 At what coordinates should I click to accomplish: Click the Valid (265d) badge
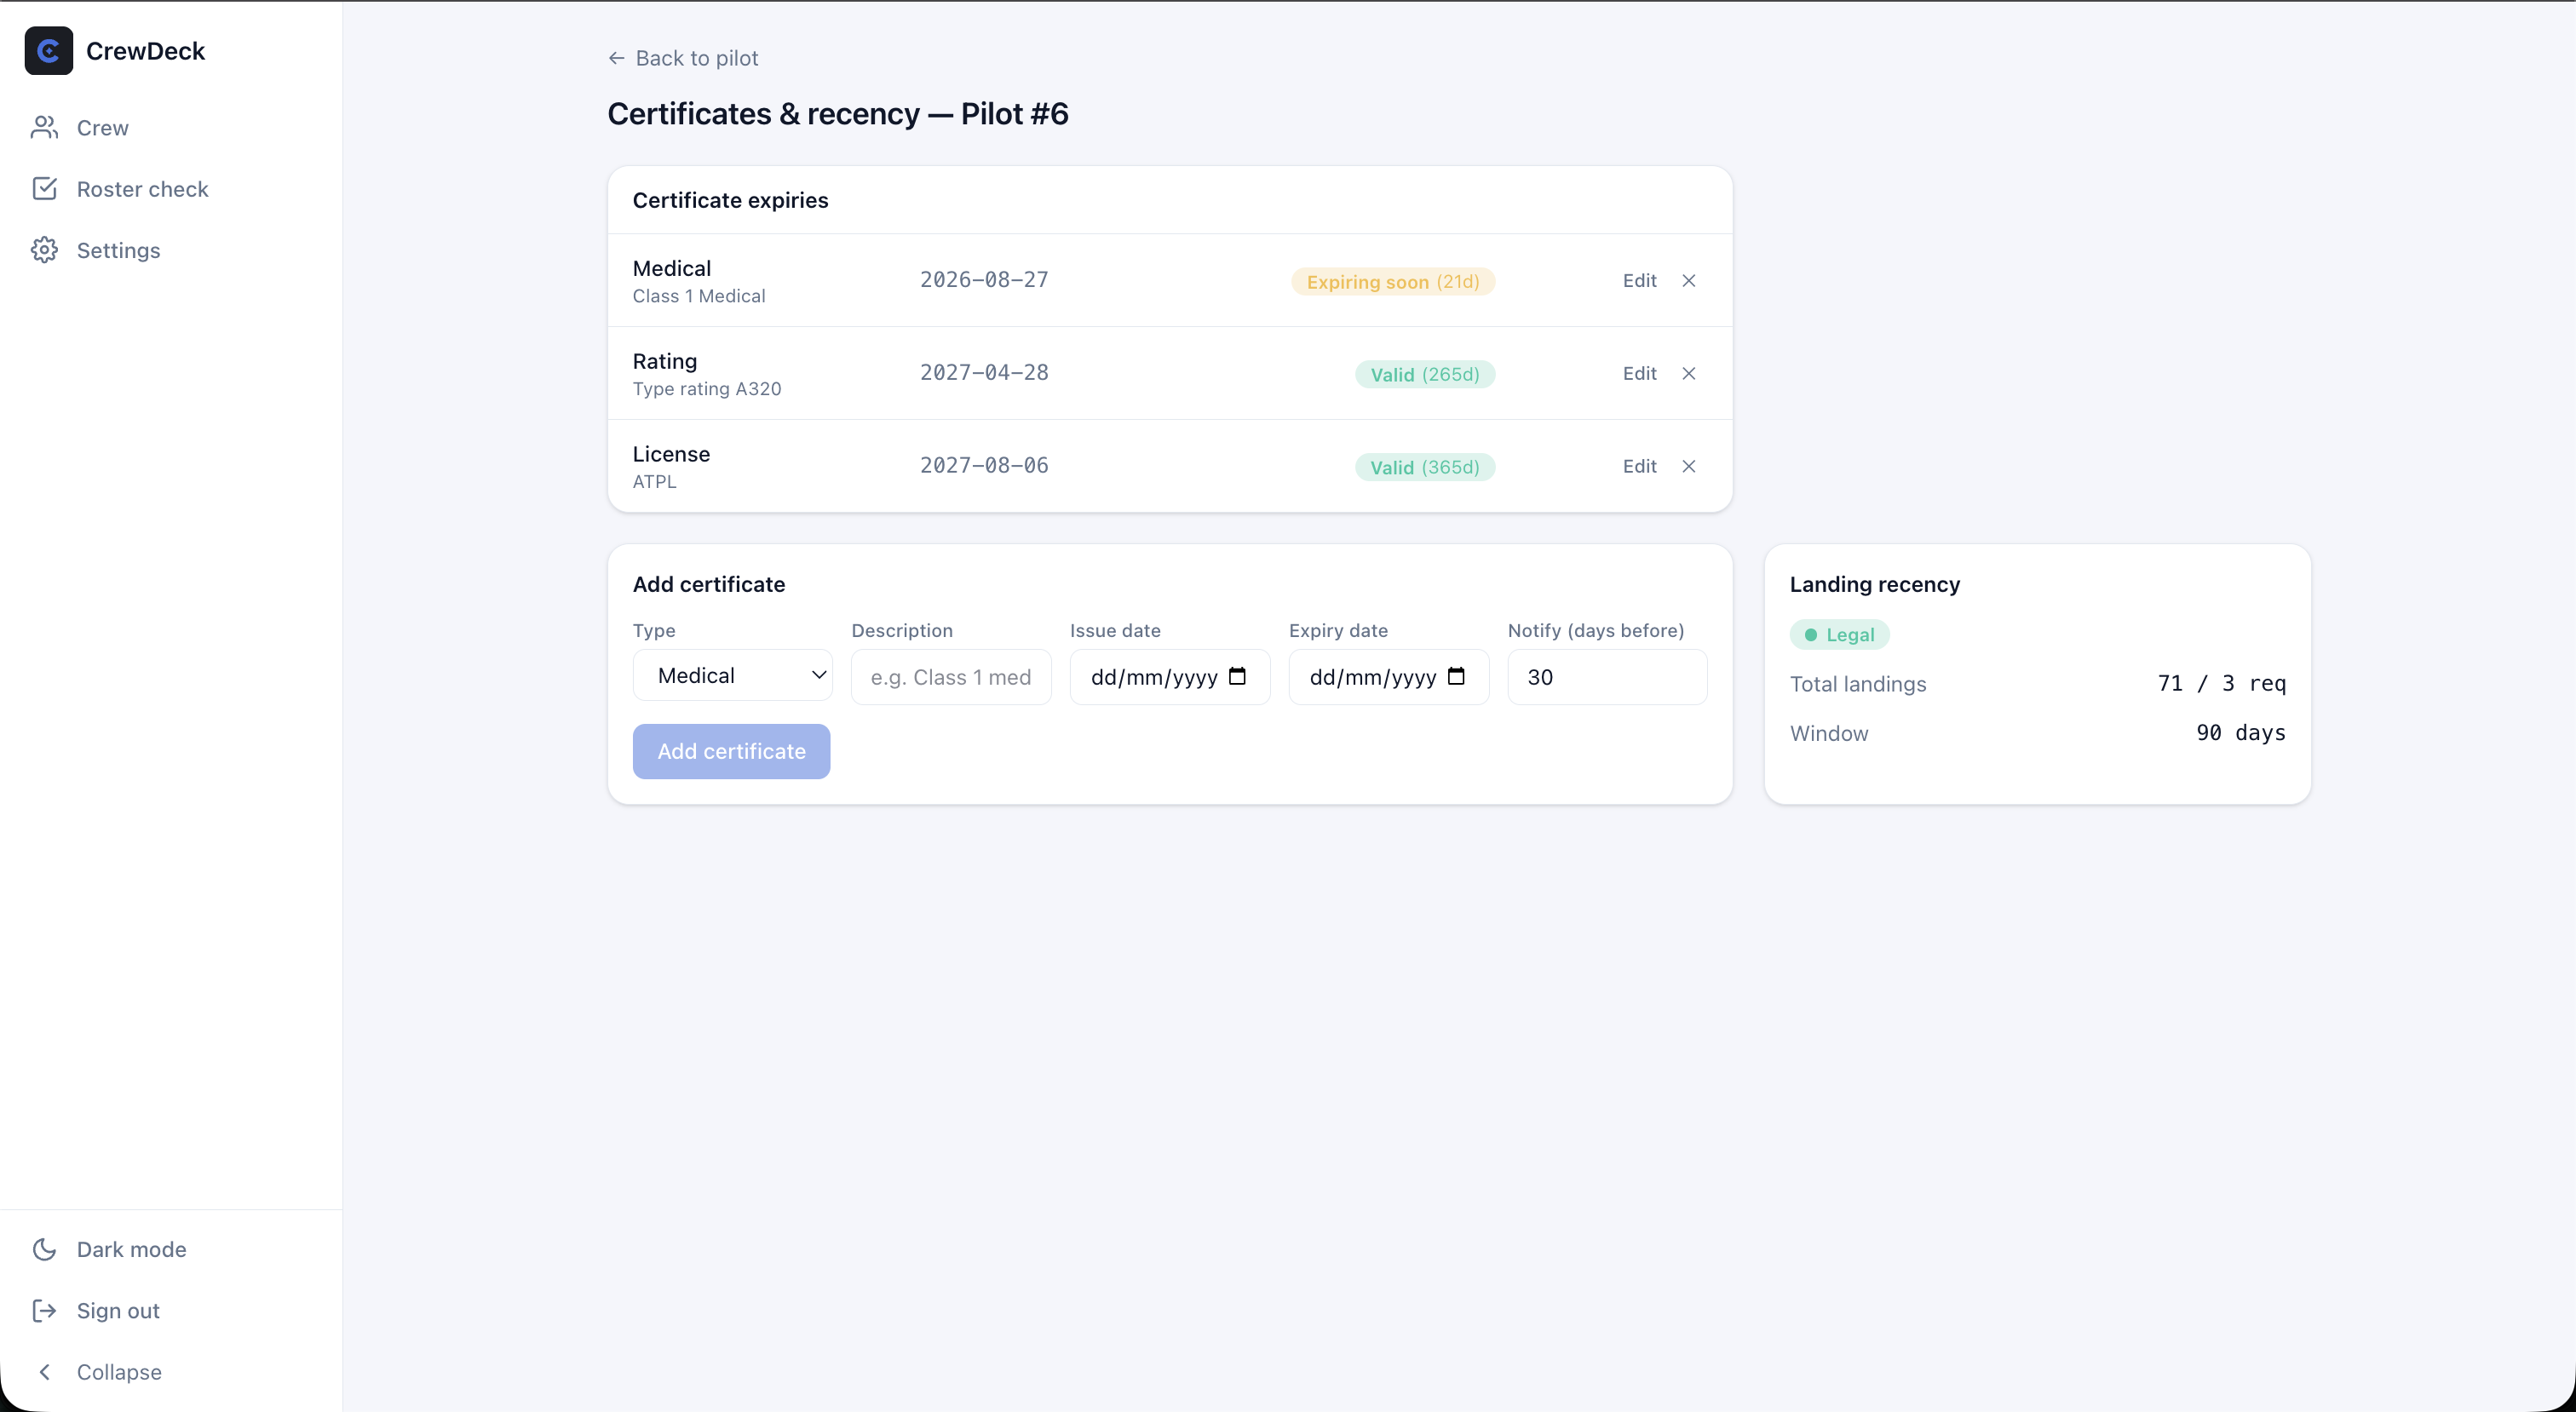point(1425,374)
